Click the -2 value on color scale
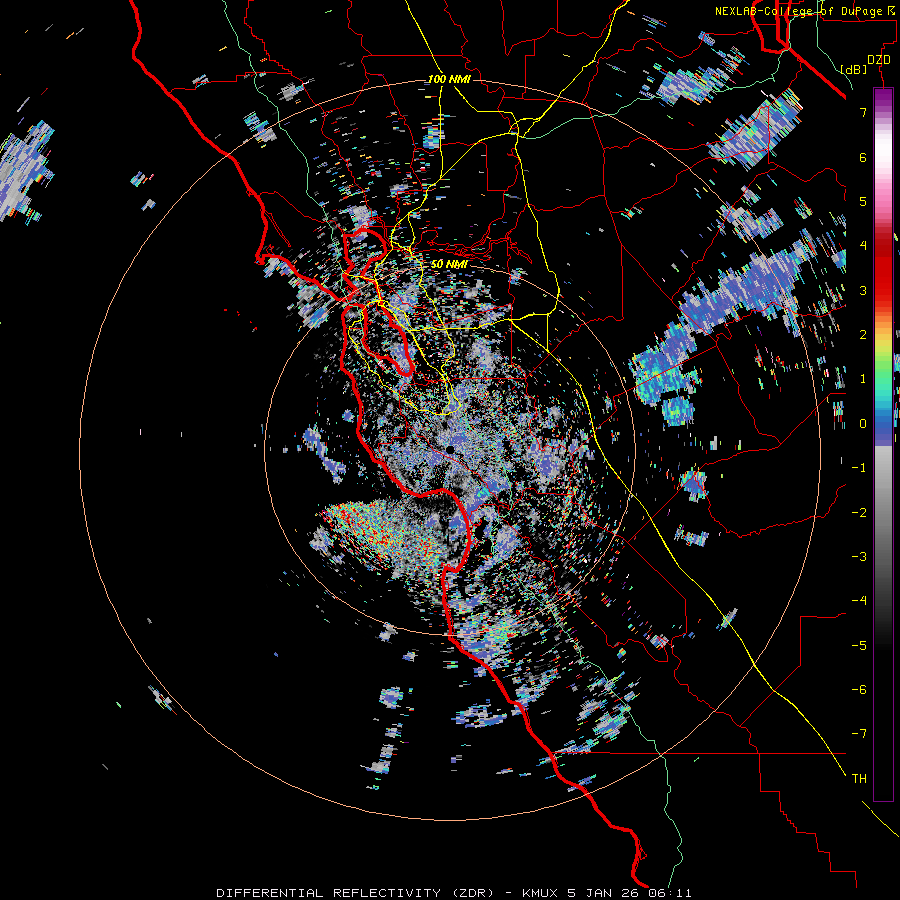Image resolution: width=900 pixels, height=900 pixels. click(859, 513)
